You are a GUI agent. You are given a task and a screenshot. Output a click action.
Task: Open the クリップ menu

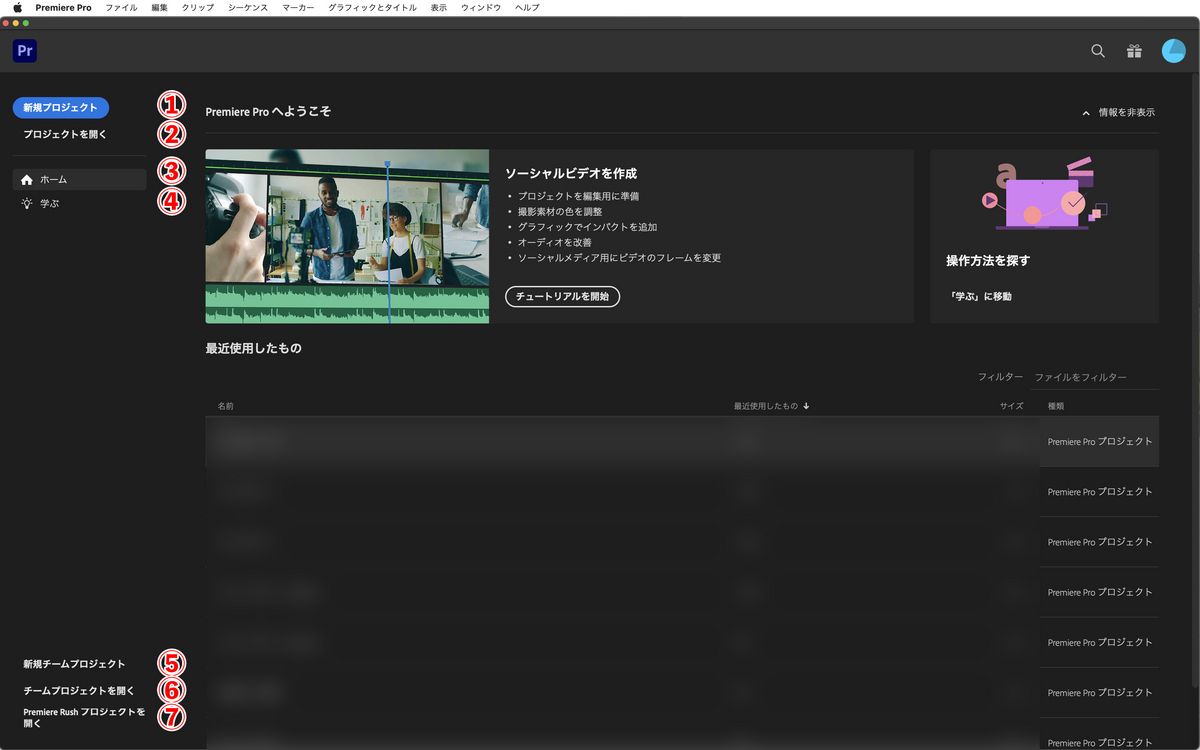tap(198, 7)
